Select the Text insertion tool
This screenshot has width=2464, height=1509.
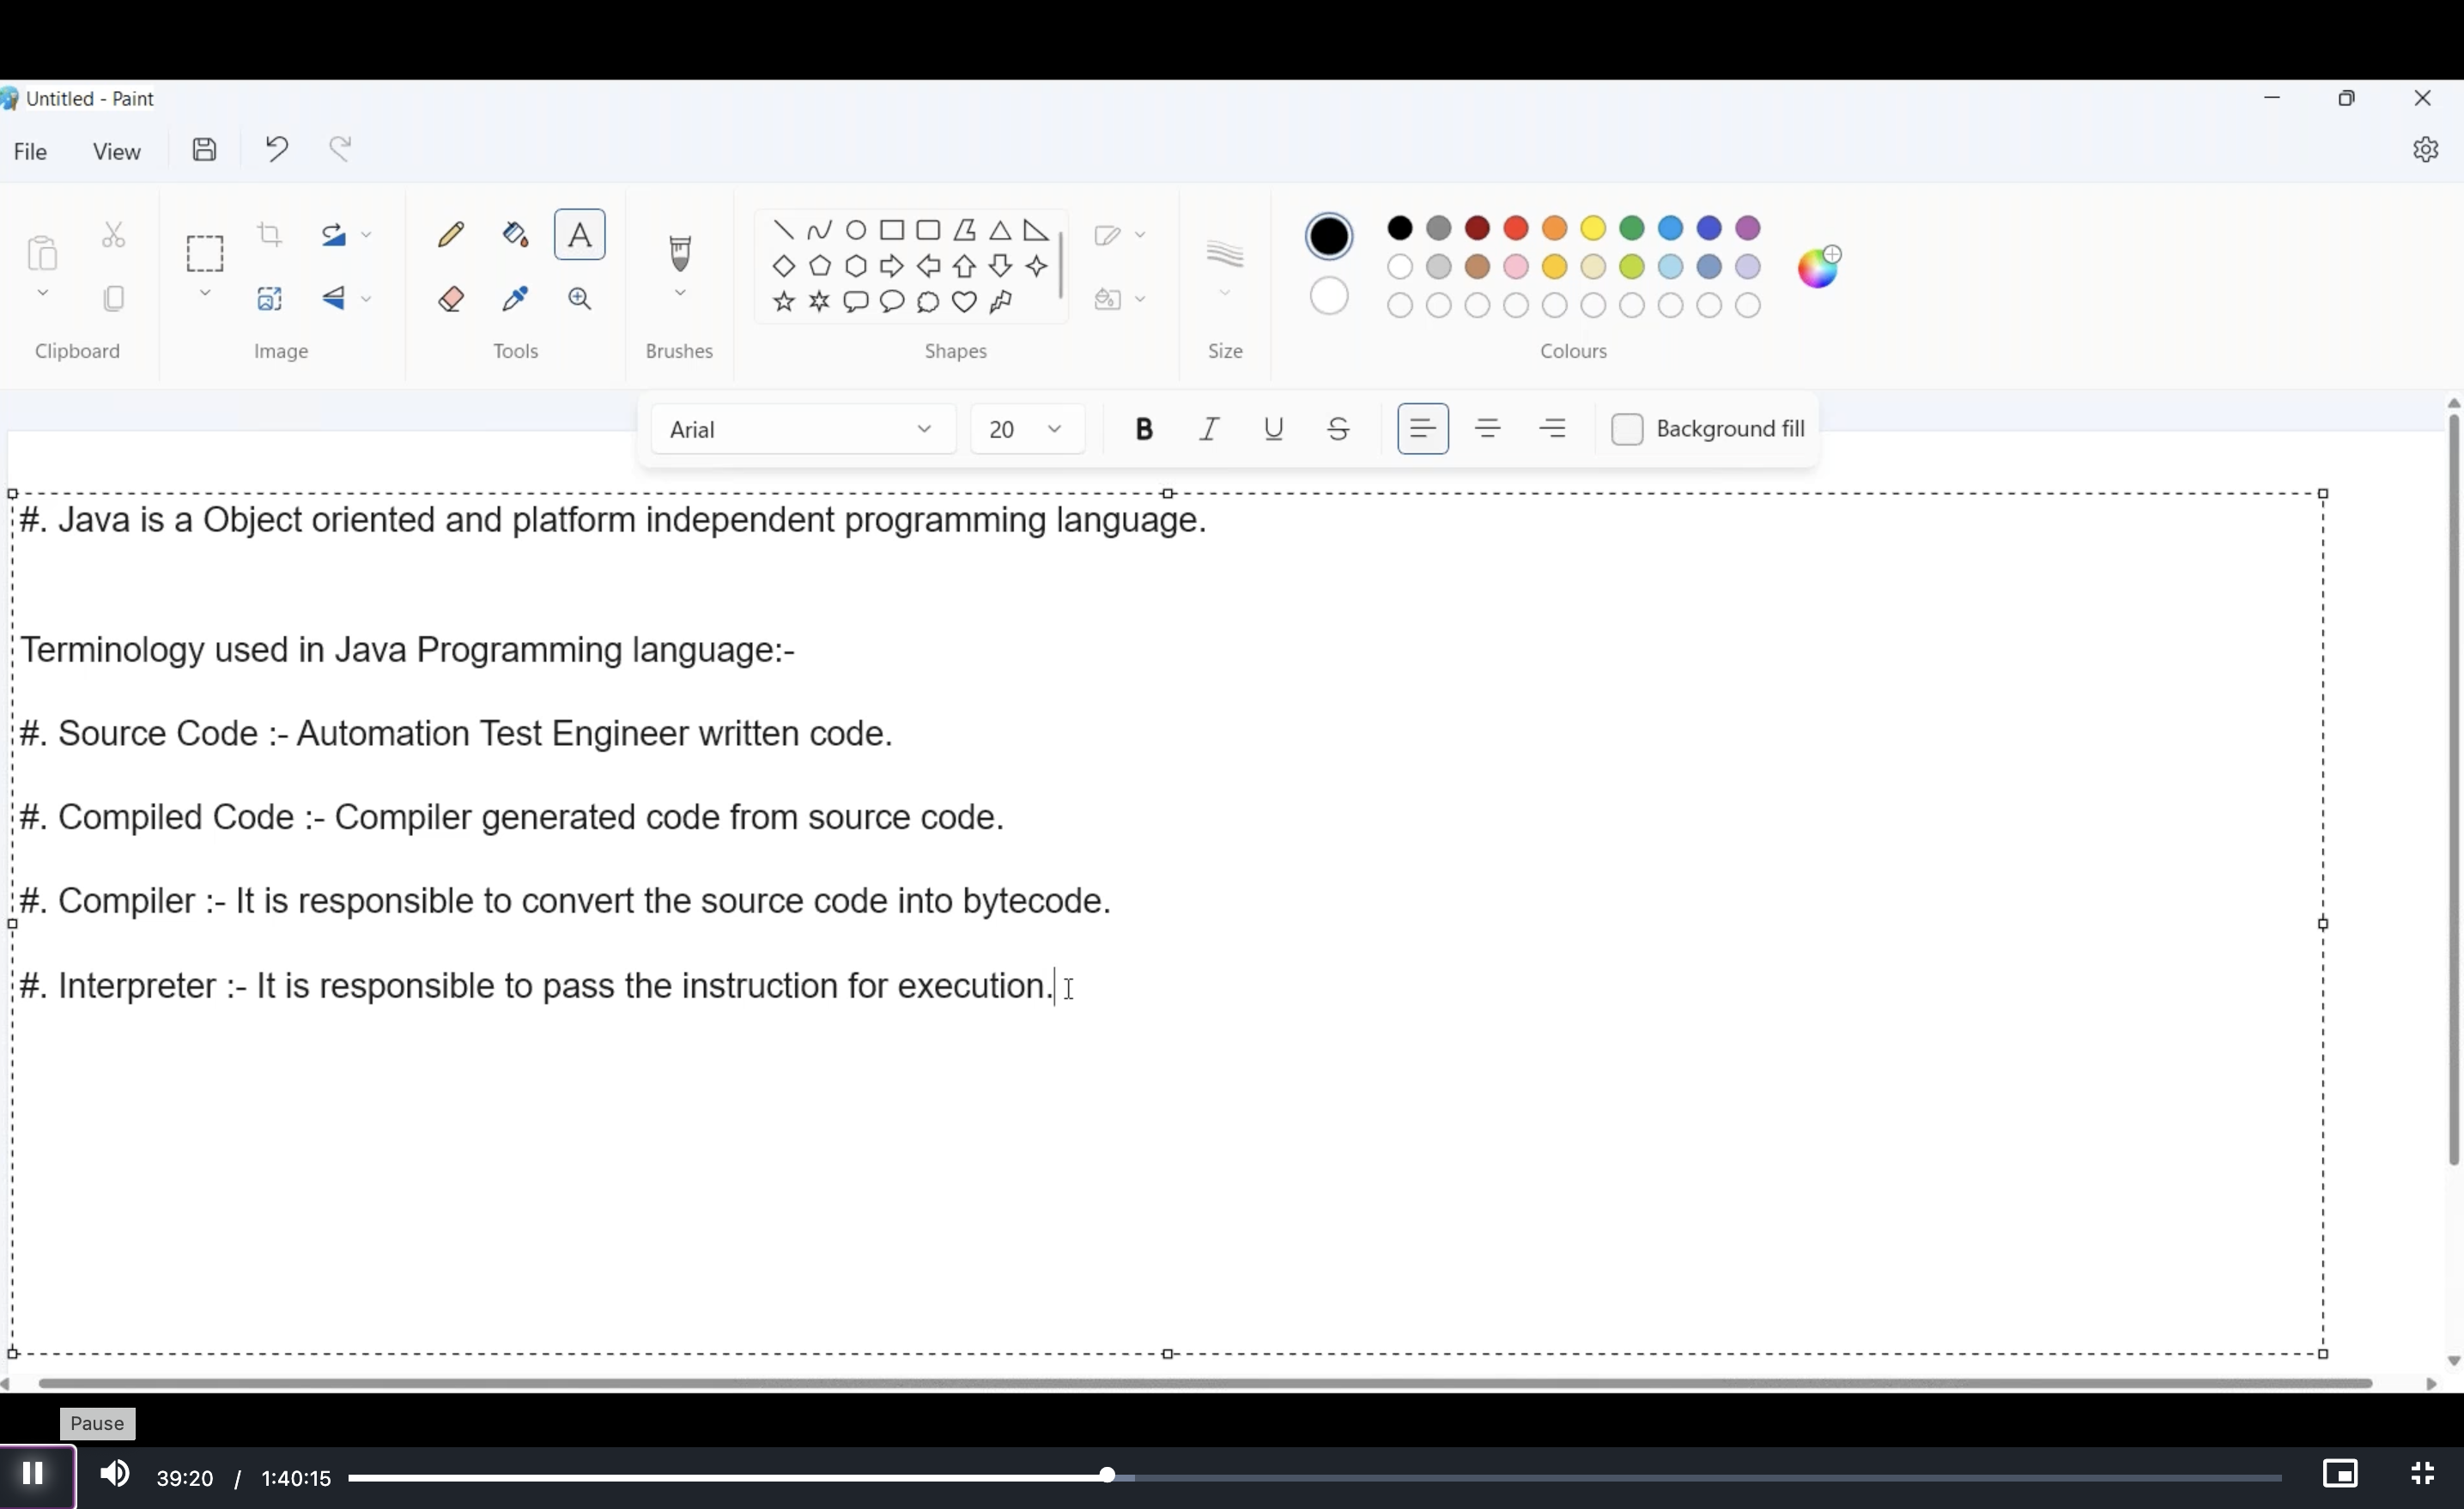pos(580,236)
